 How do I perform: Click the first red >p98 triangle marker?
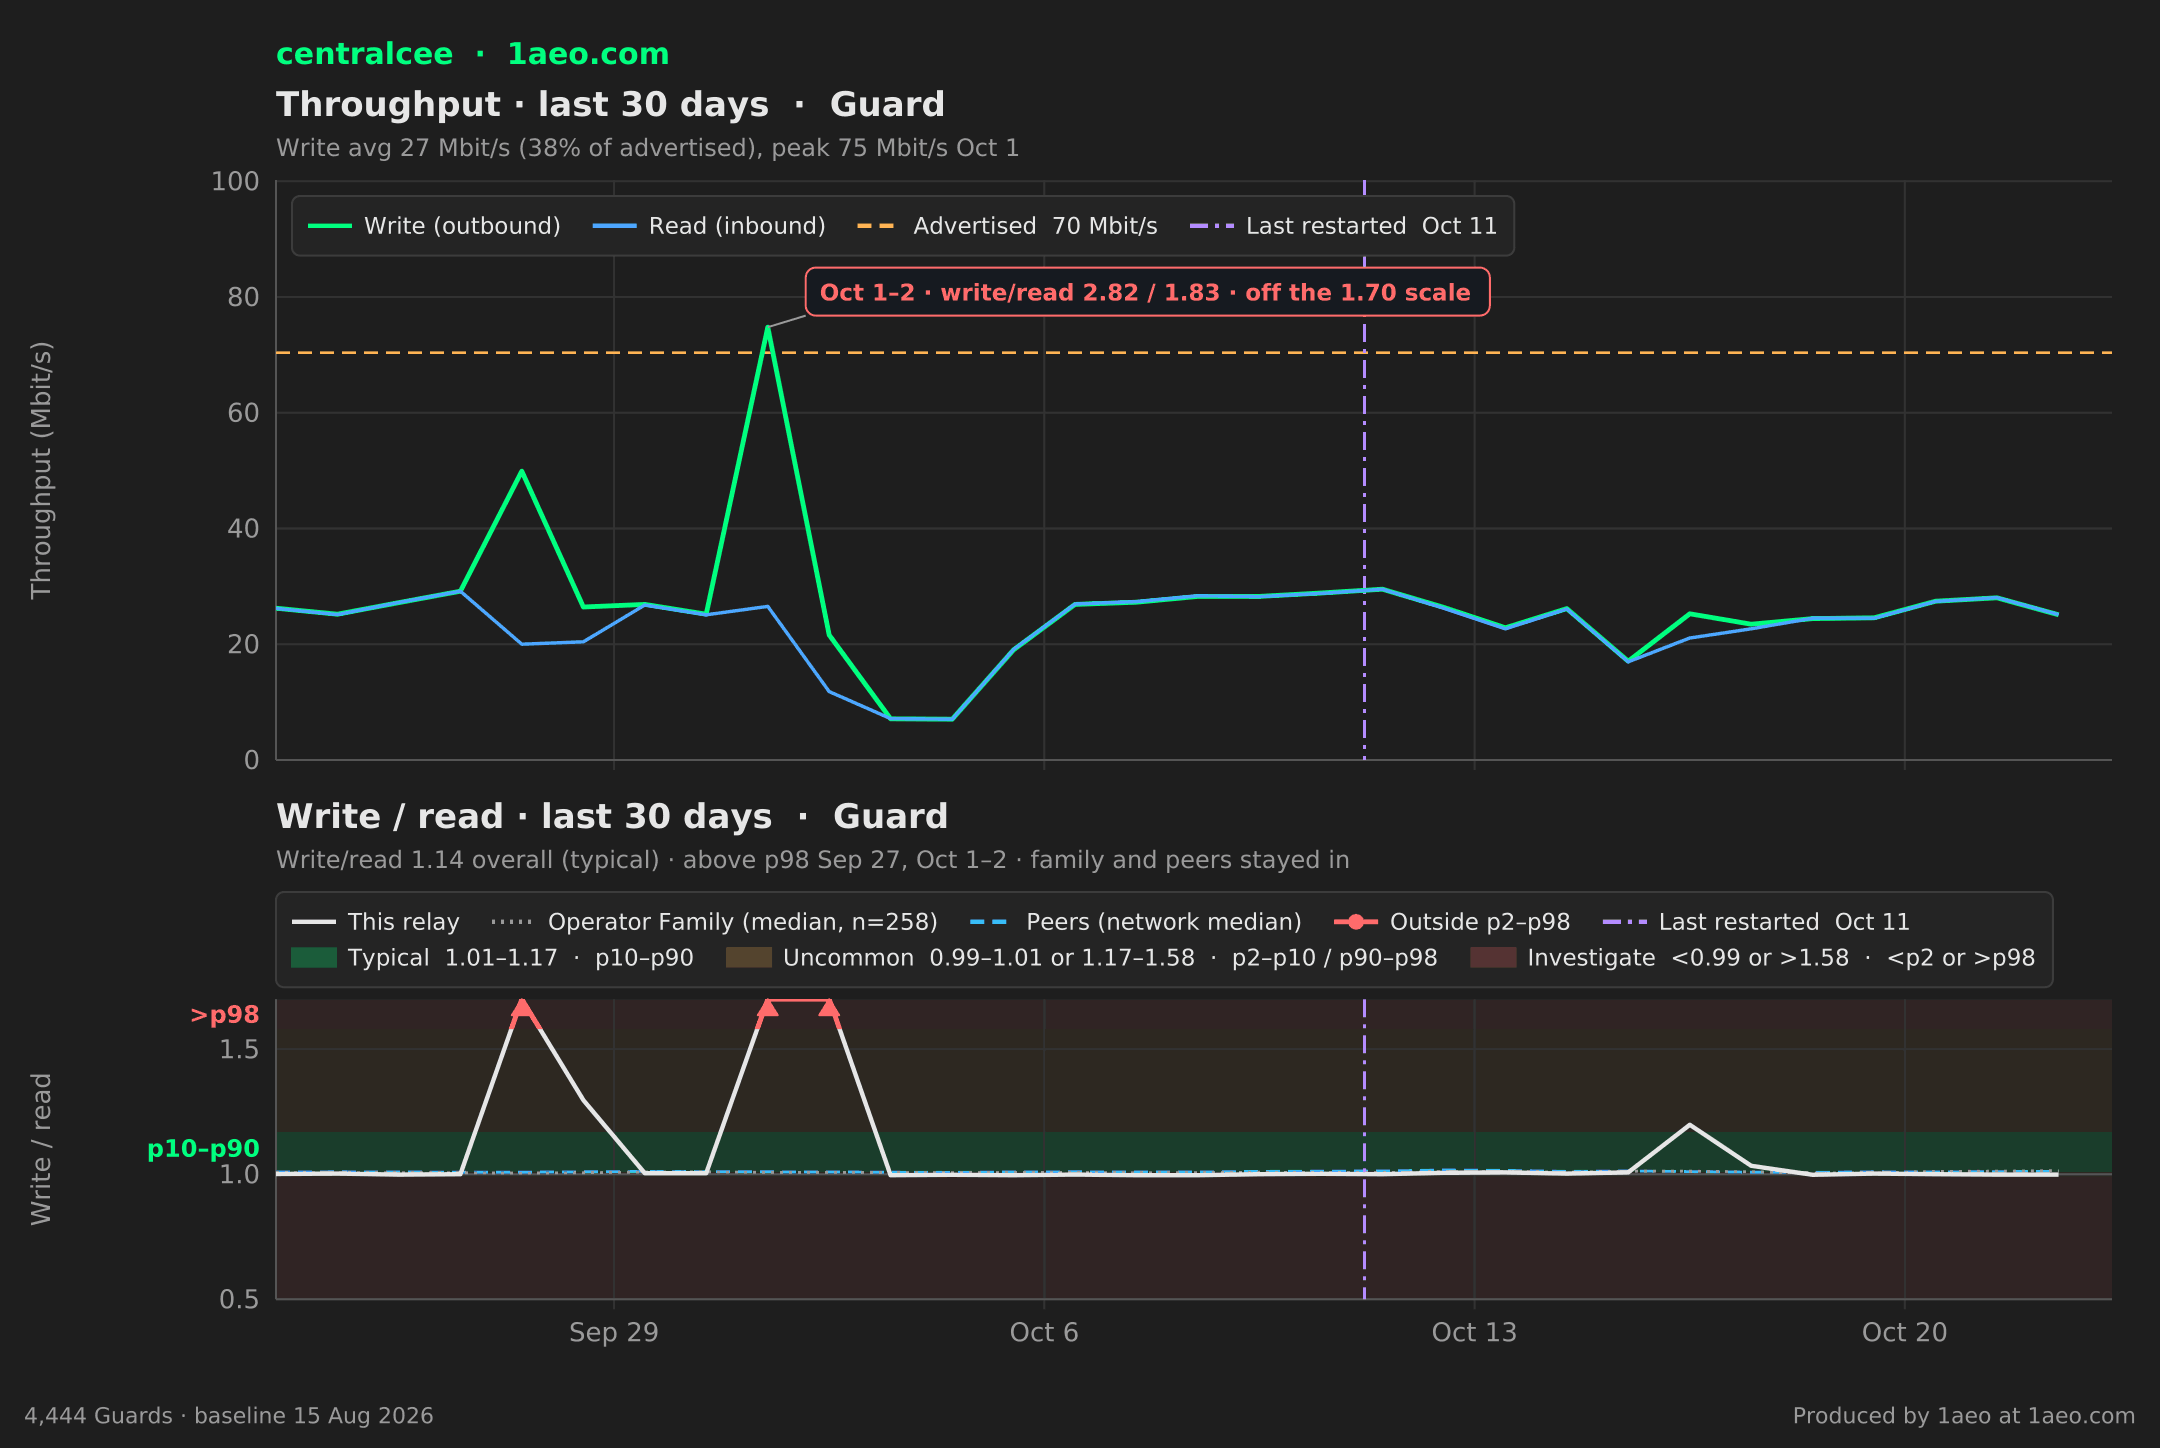pyautogui.click(x=521, y=1007)
